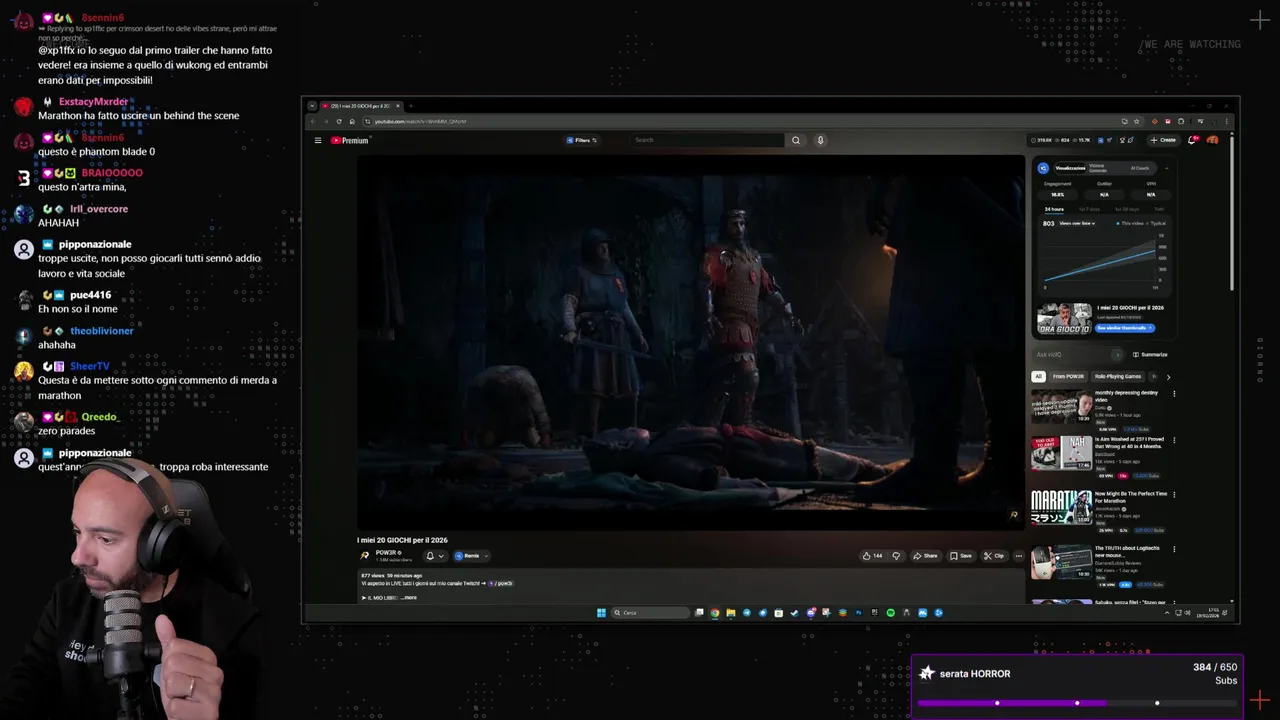This screenshot has height=720, width=1280.
Task: Open the Marathon recommended video thumbnail
Action: [x=1061, y=507]
